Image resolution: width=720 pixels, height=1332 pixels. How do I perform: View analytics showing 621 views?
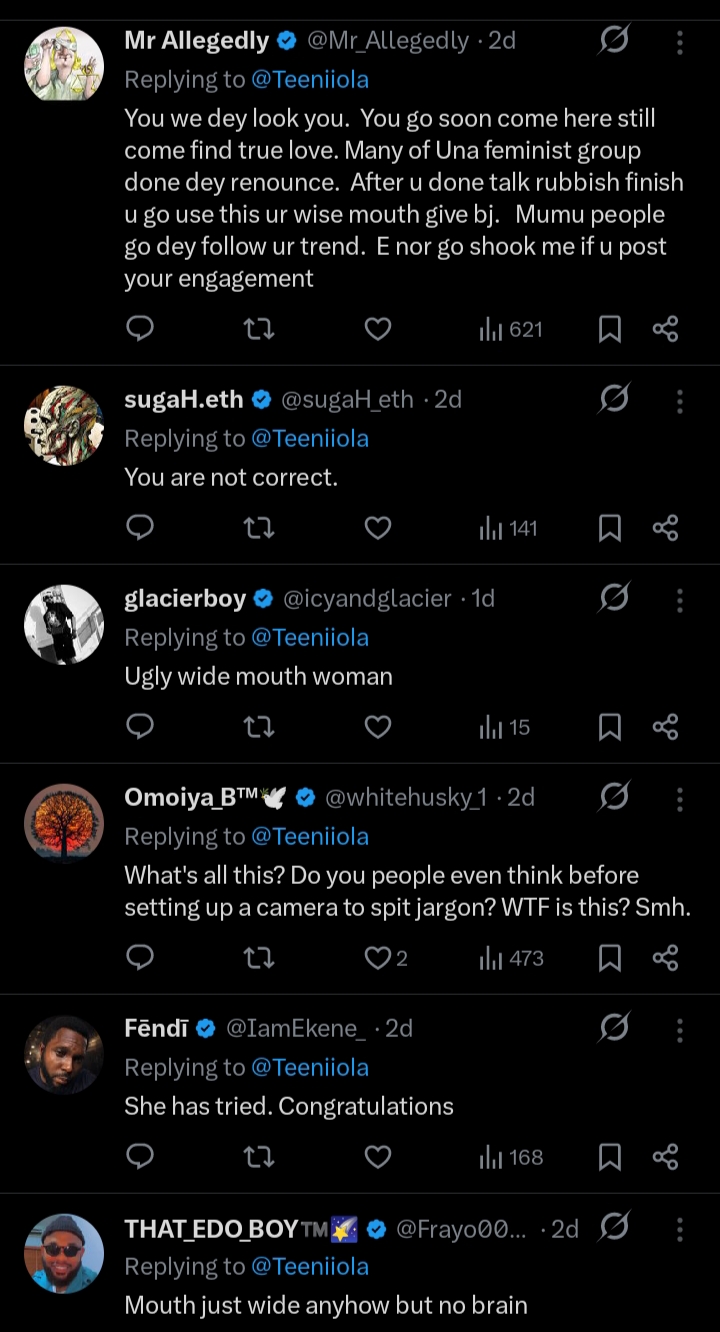(x=511, y=329)
